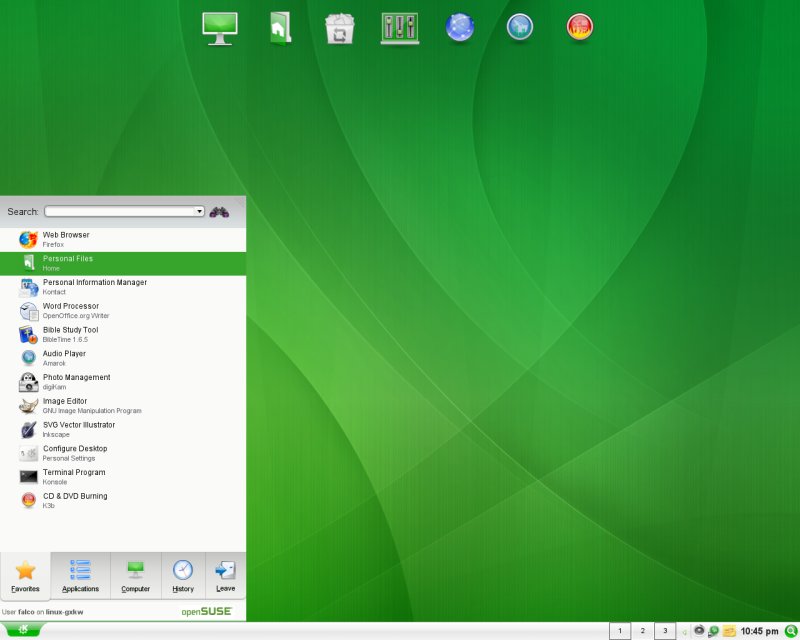Click the 'Photo Management' label
Screen dimensions: 800x640
77,377
